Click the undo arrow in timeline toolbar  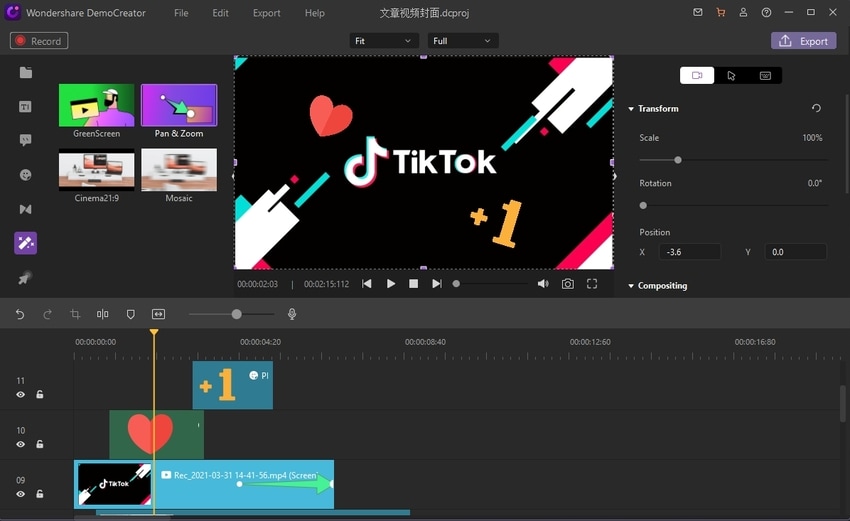(x=20, y=314)
